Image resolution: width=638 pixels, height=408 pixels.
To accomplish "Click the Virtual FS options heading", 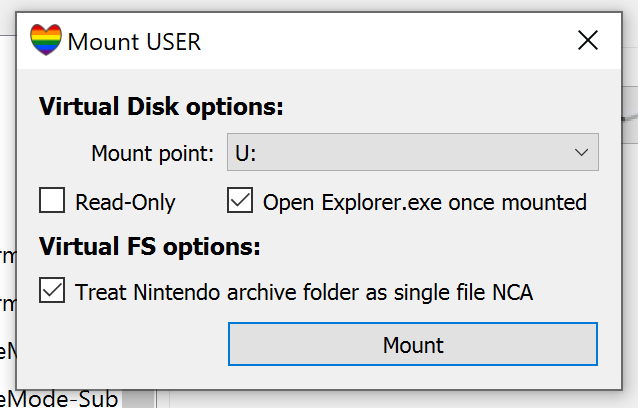I will tap(149, 246).
